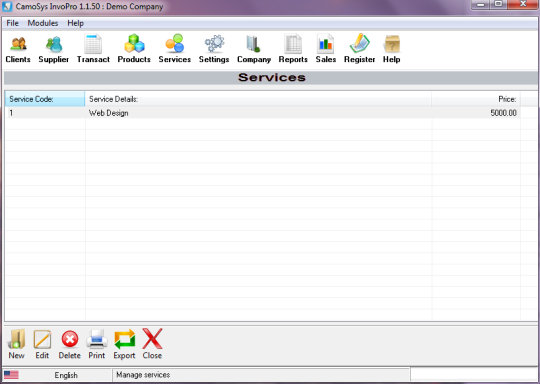Open the Settings gears icon
Screen dimensions: 540x384
(x=214, y=49)
